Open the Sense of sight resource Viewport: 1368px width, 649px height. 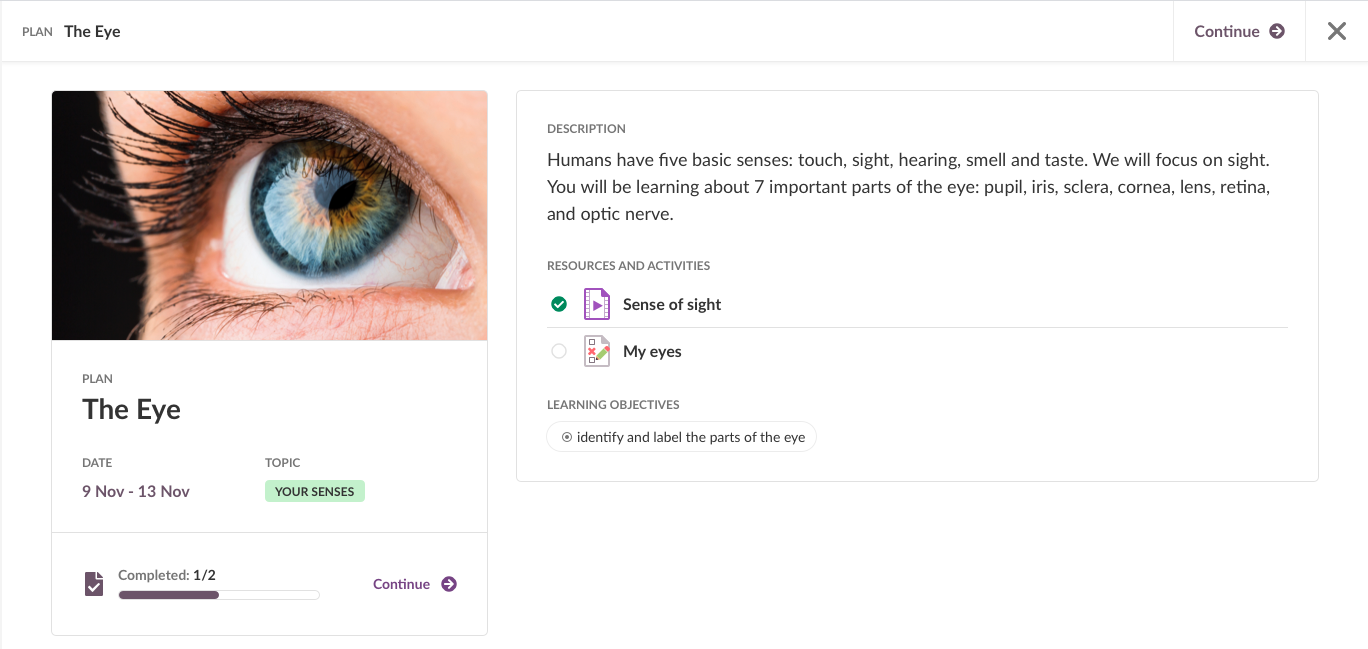pos(672,305)
